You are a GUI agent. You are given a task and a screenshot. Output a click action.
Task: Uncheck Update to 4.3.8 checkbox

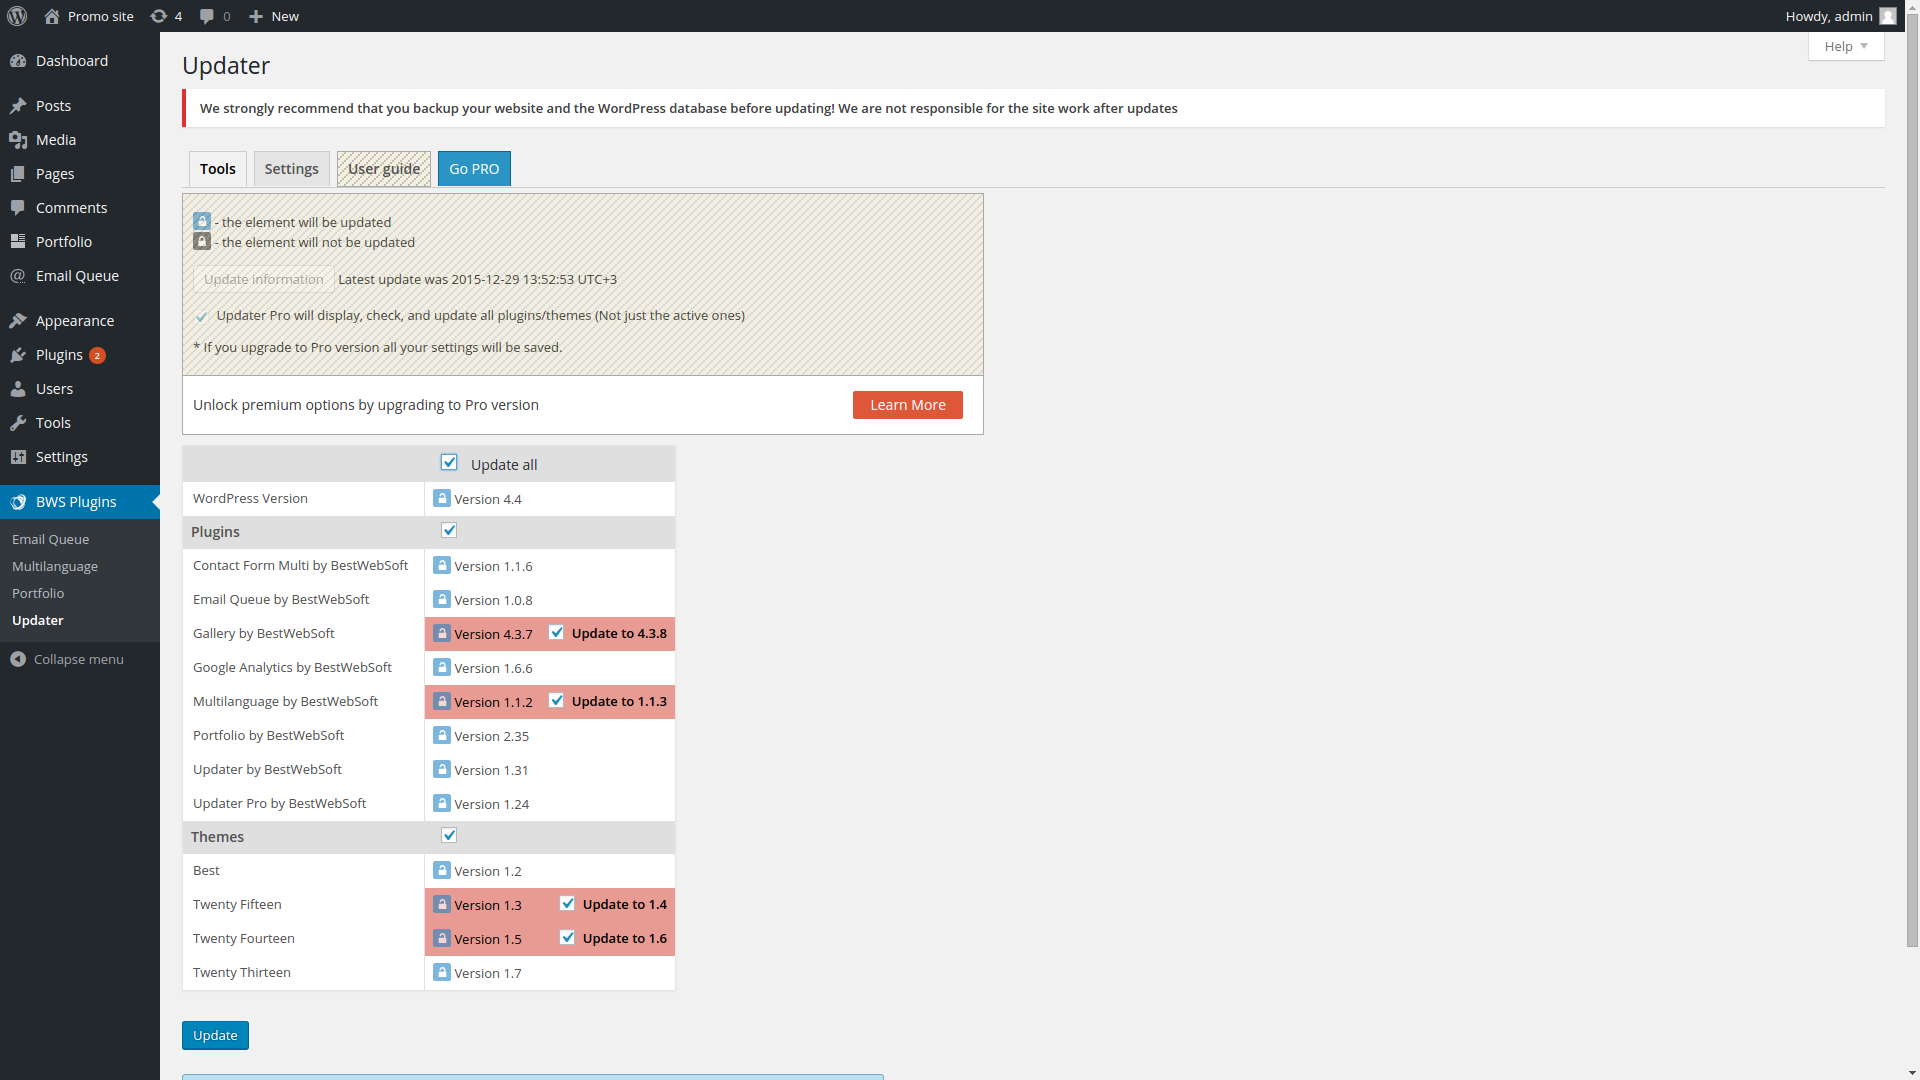[x=557, y=633]
